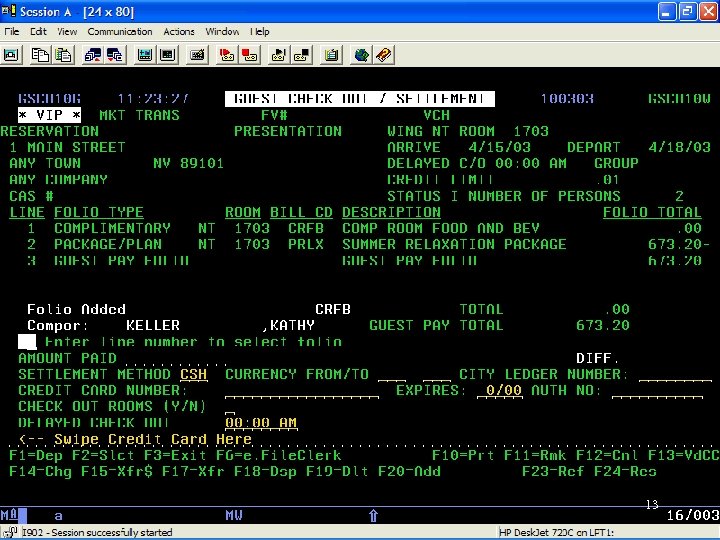Click the Compor name KELLER
Screen dimensions: 720x540
[153, 326]
